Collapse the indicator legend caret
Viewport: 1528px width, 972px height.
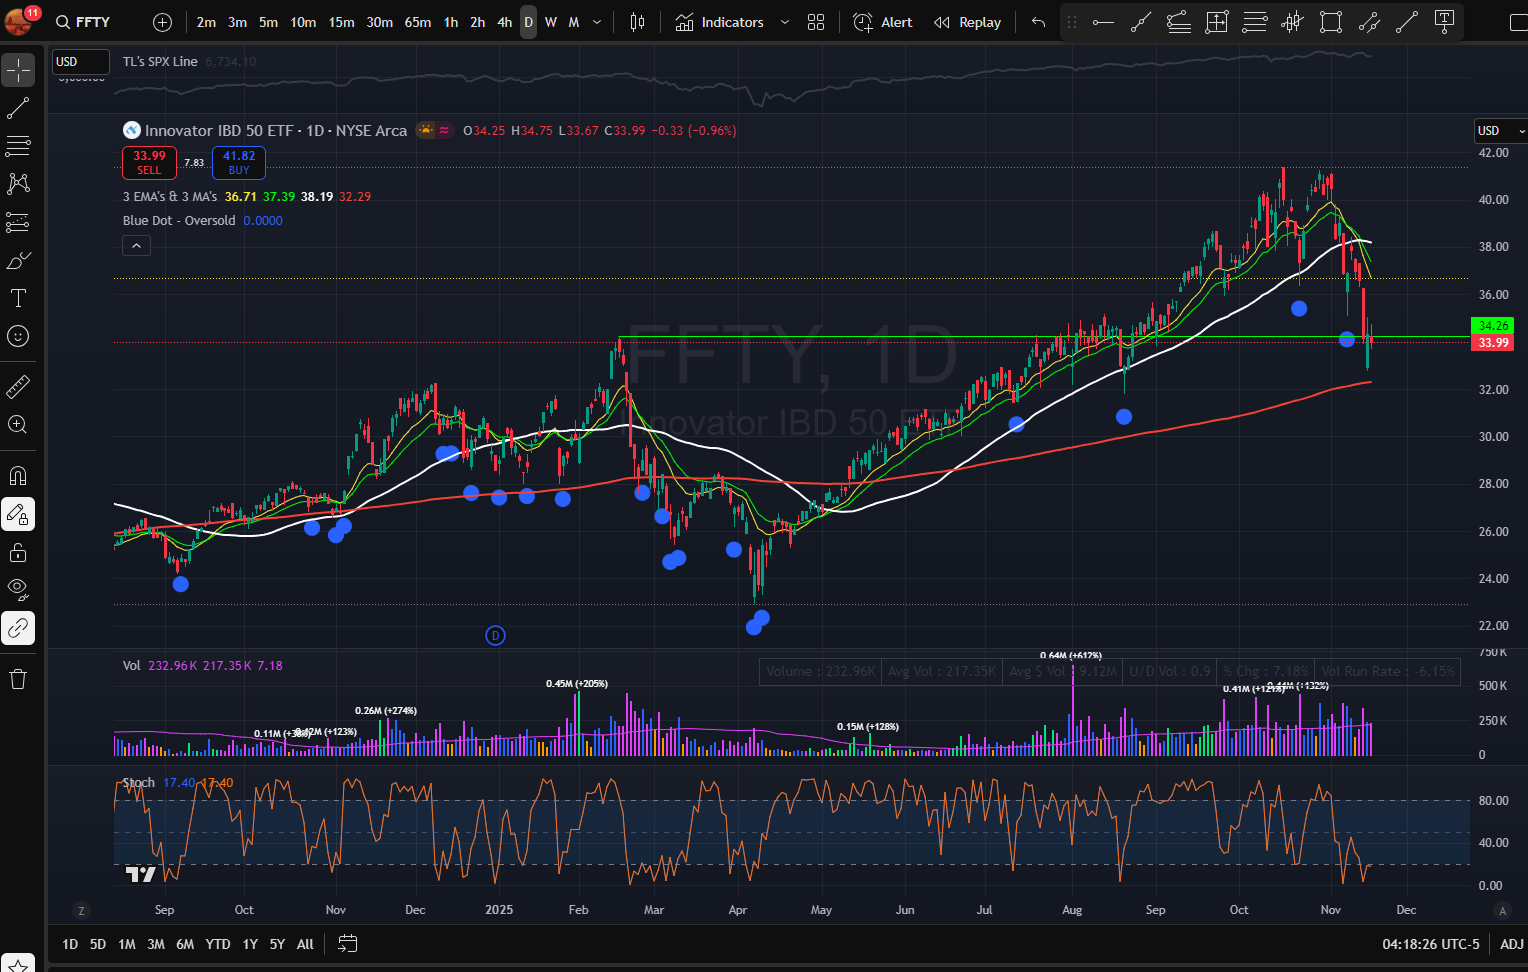pyautogui.click(x=136, y=245)
